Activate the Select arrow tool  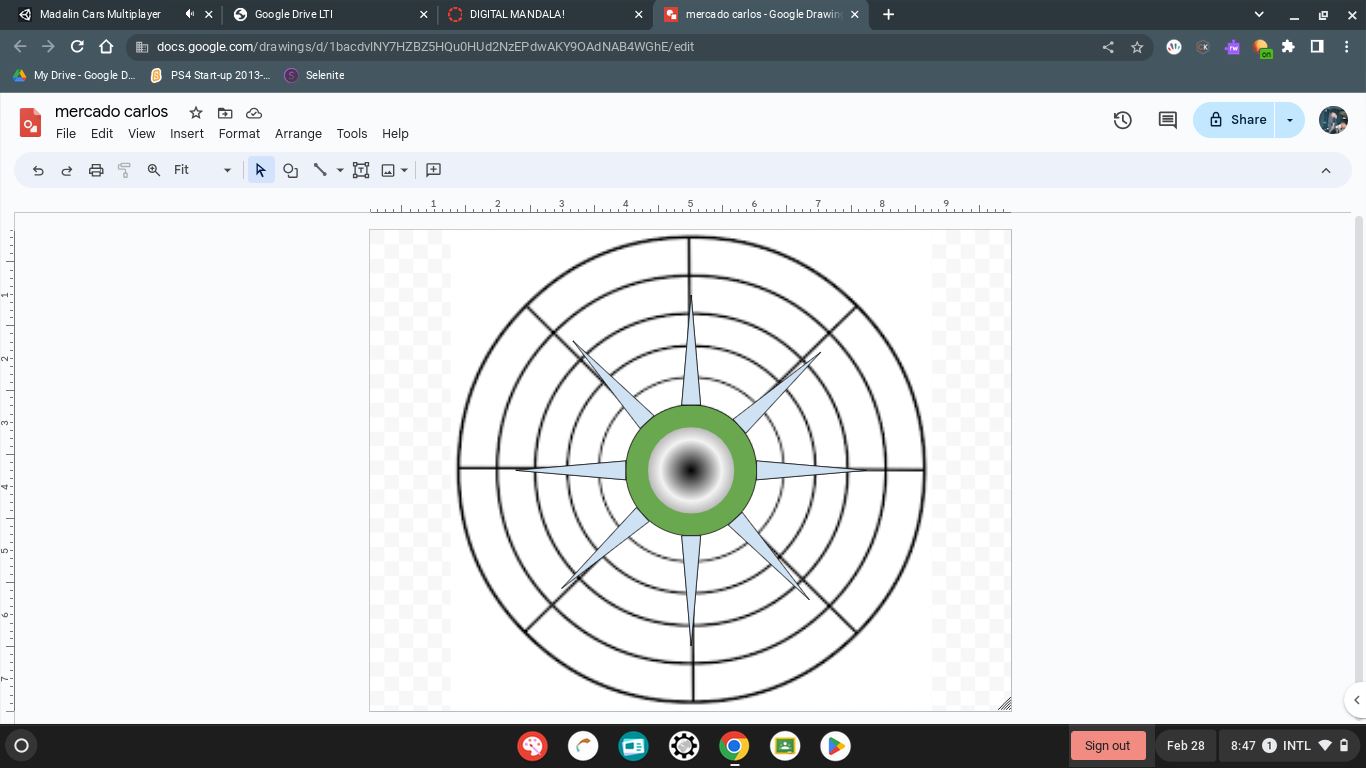[261, 170]
